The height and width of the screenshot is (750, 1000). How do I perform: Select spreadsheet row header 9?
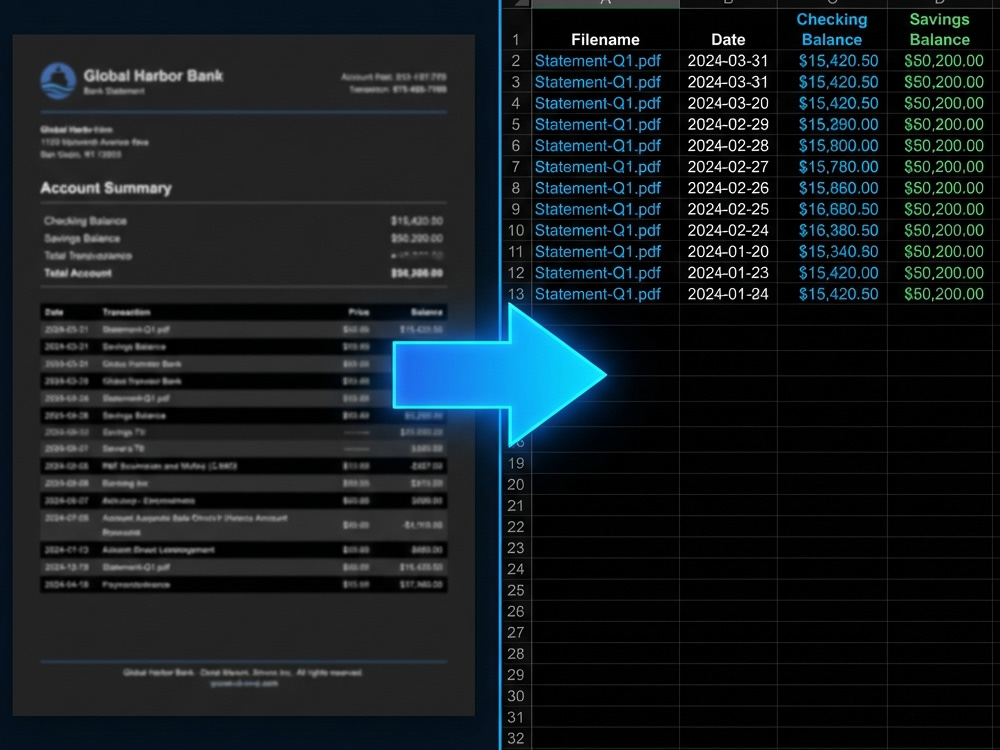click(x=516, y=209)
